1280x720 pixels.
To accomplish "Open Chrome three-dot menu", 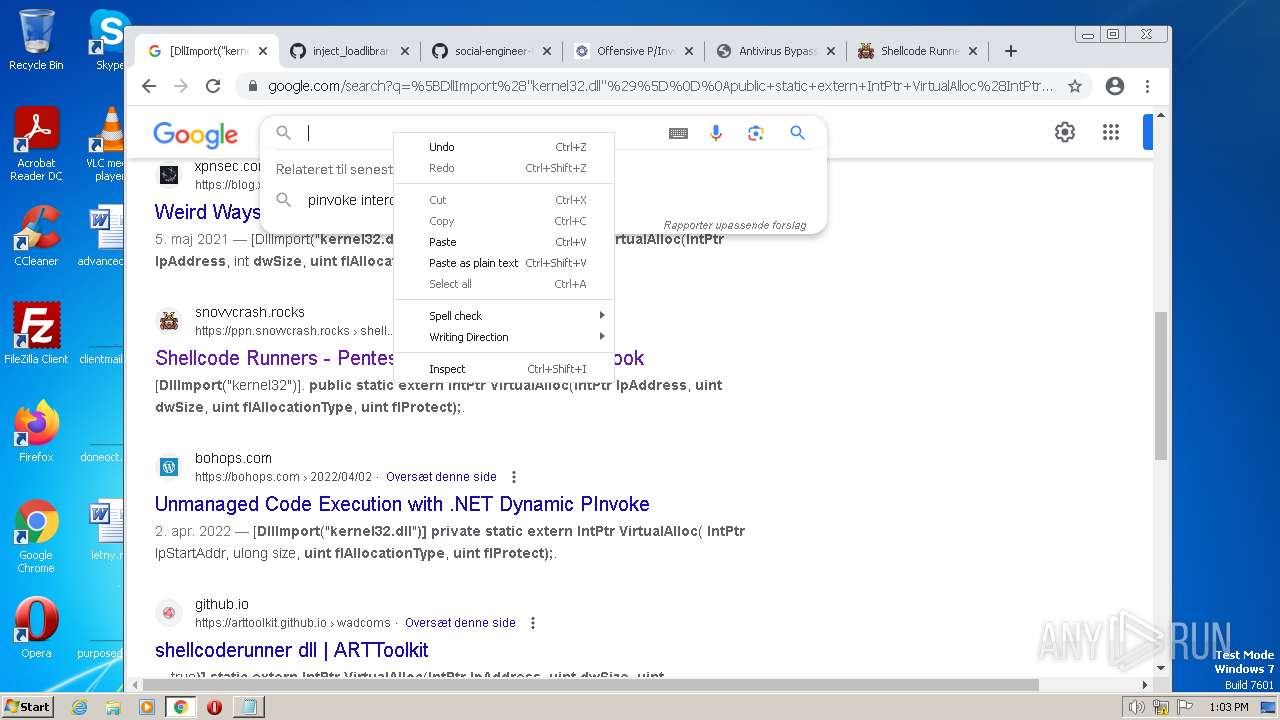I will coord(1148,86).
